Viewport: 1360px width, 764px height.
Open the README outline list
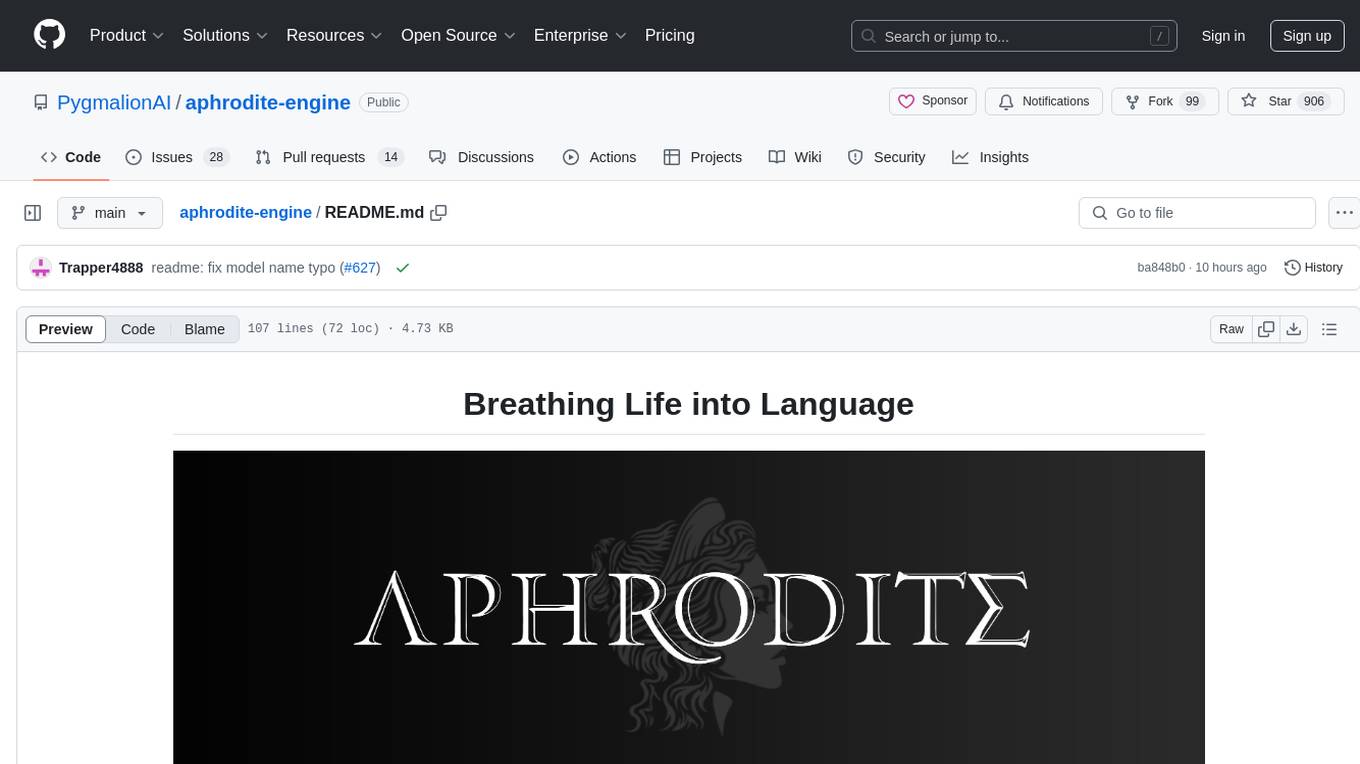(1329, 329)
